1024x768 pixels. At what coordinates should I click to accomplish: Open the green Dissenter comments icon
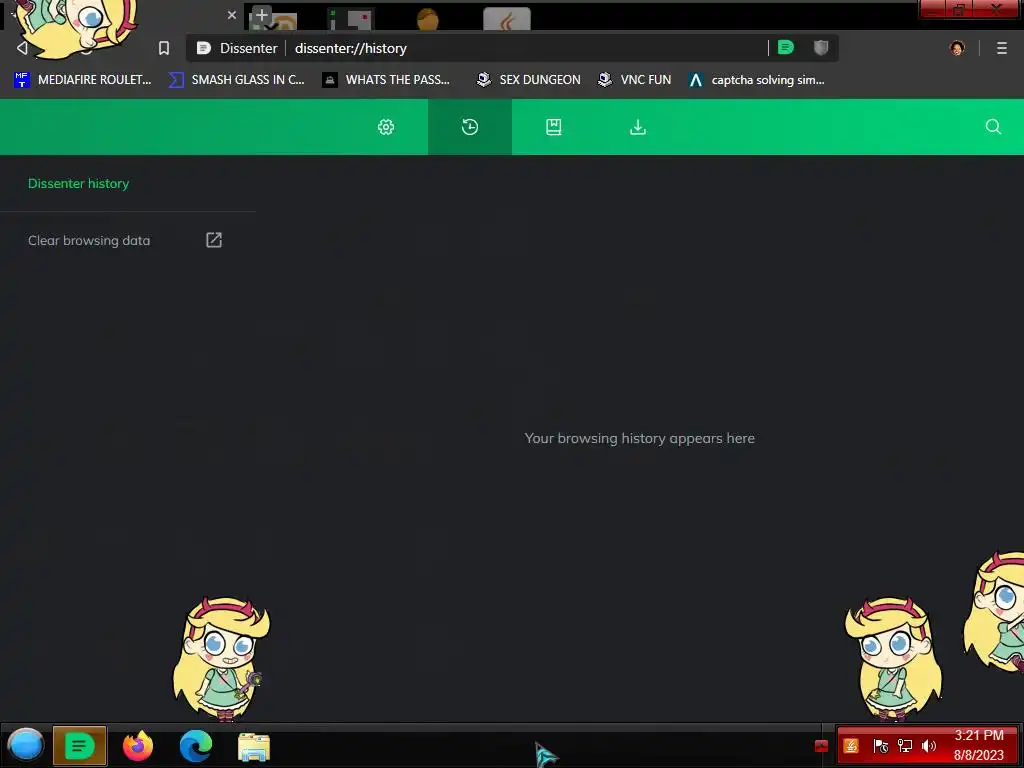pyautogui.click(x=786, y=47)
